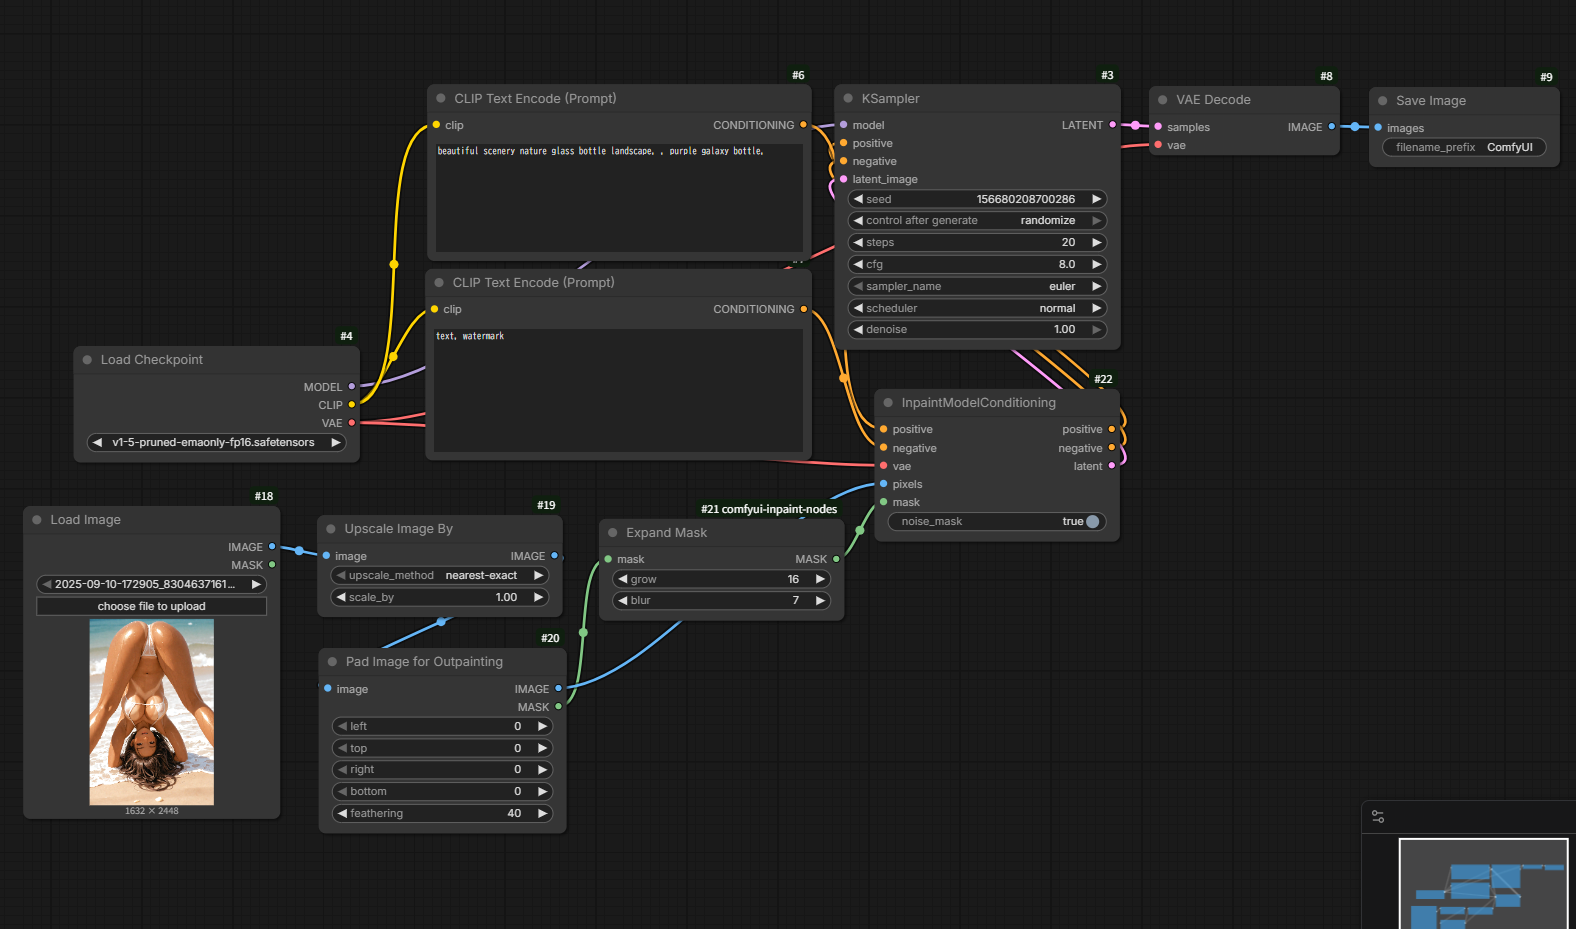
Task: Click choose file to upload button
Action: (x=151, y=607)
